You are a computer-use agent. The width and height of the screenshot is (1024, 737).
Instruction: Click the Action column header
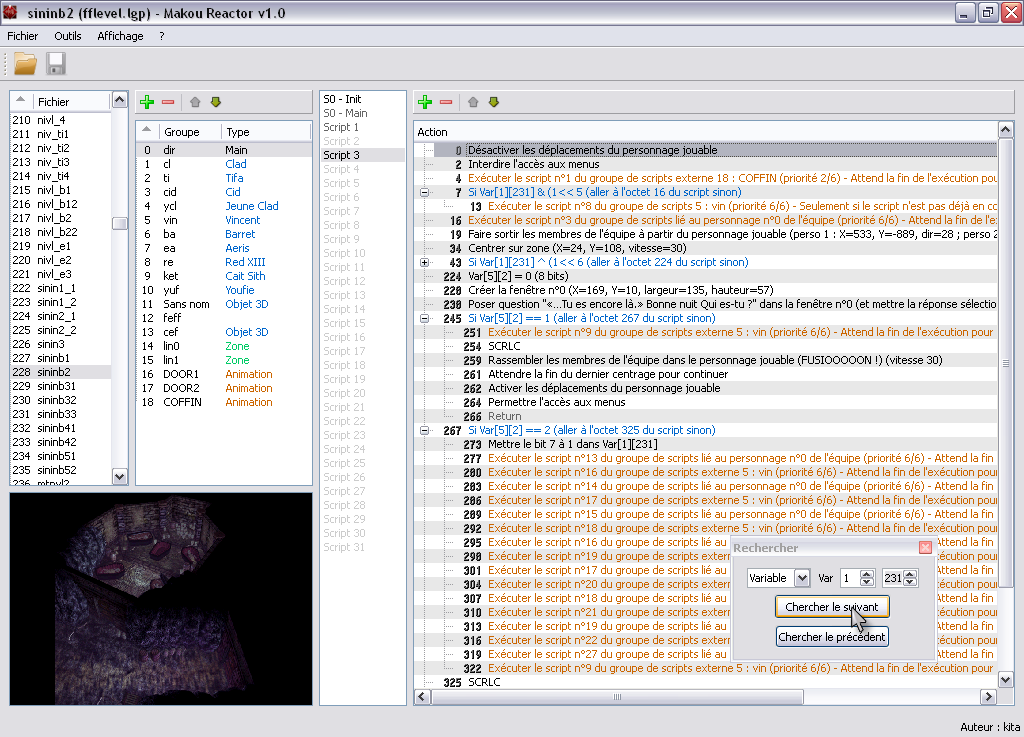coord(705,132)
